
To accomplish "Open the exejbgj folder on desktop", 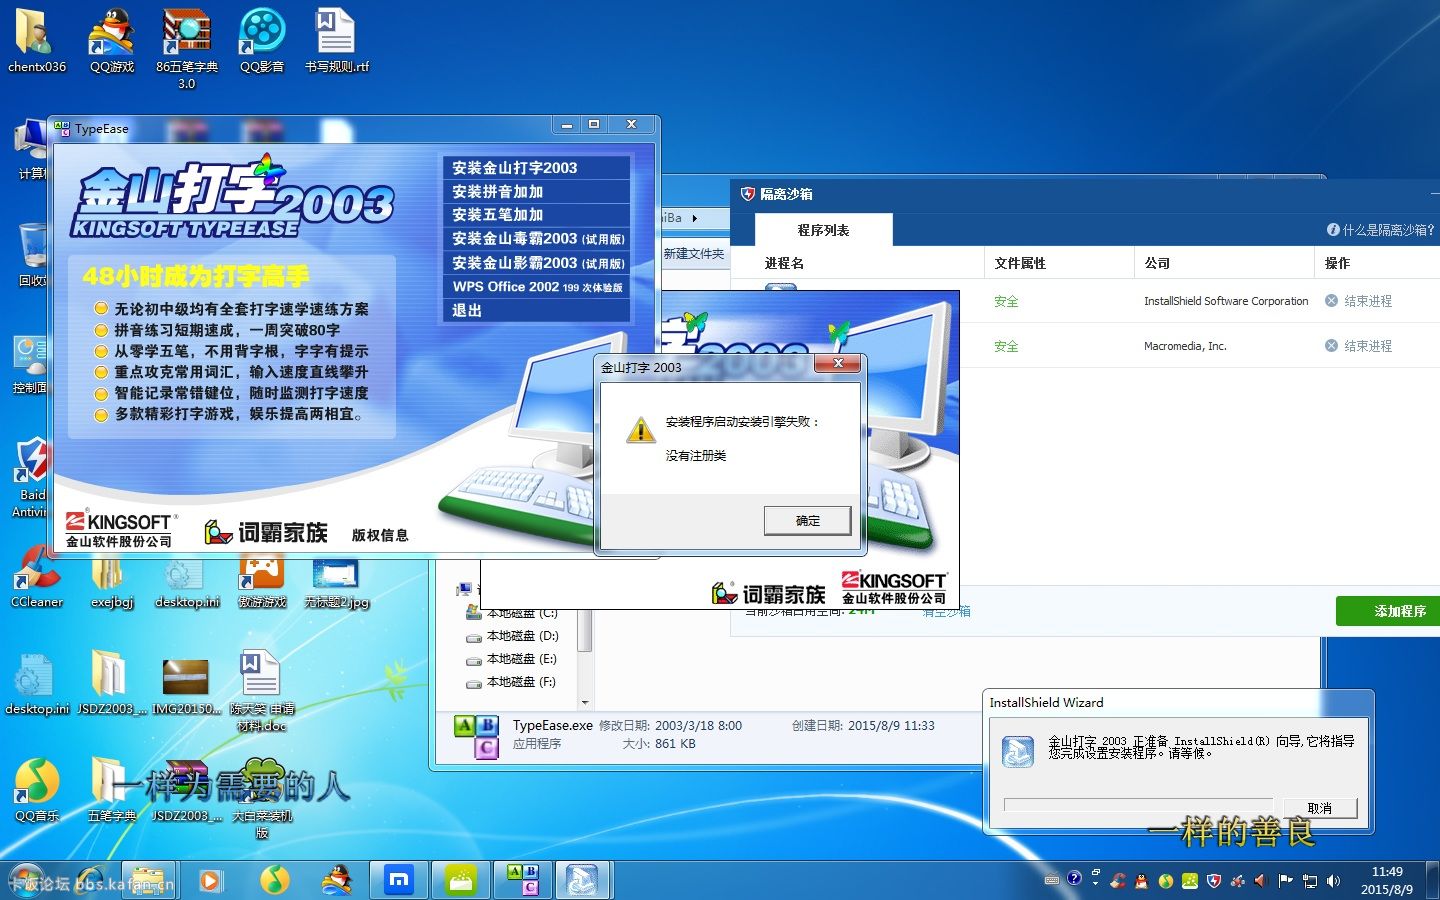I will [111, 578].
